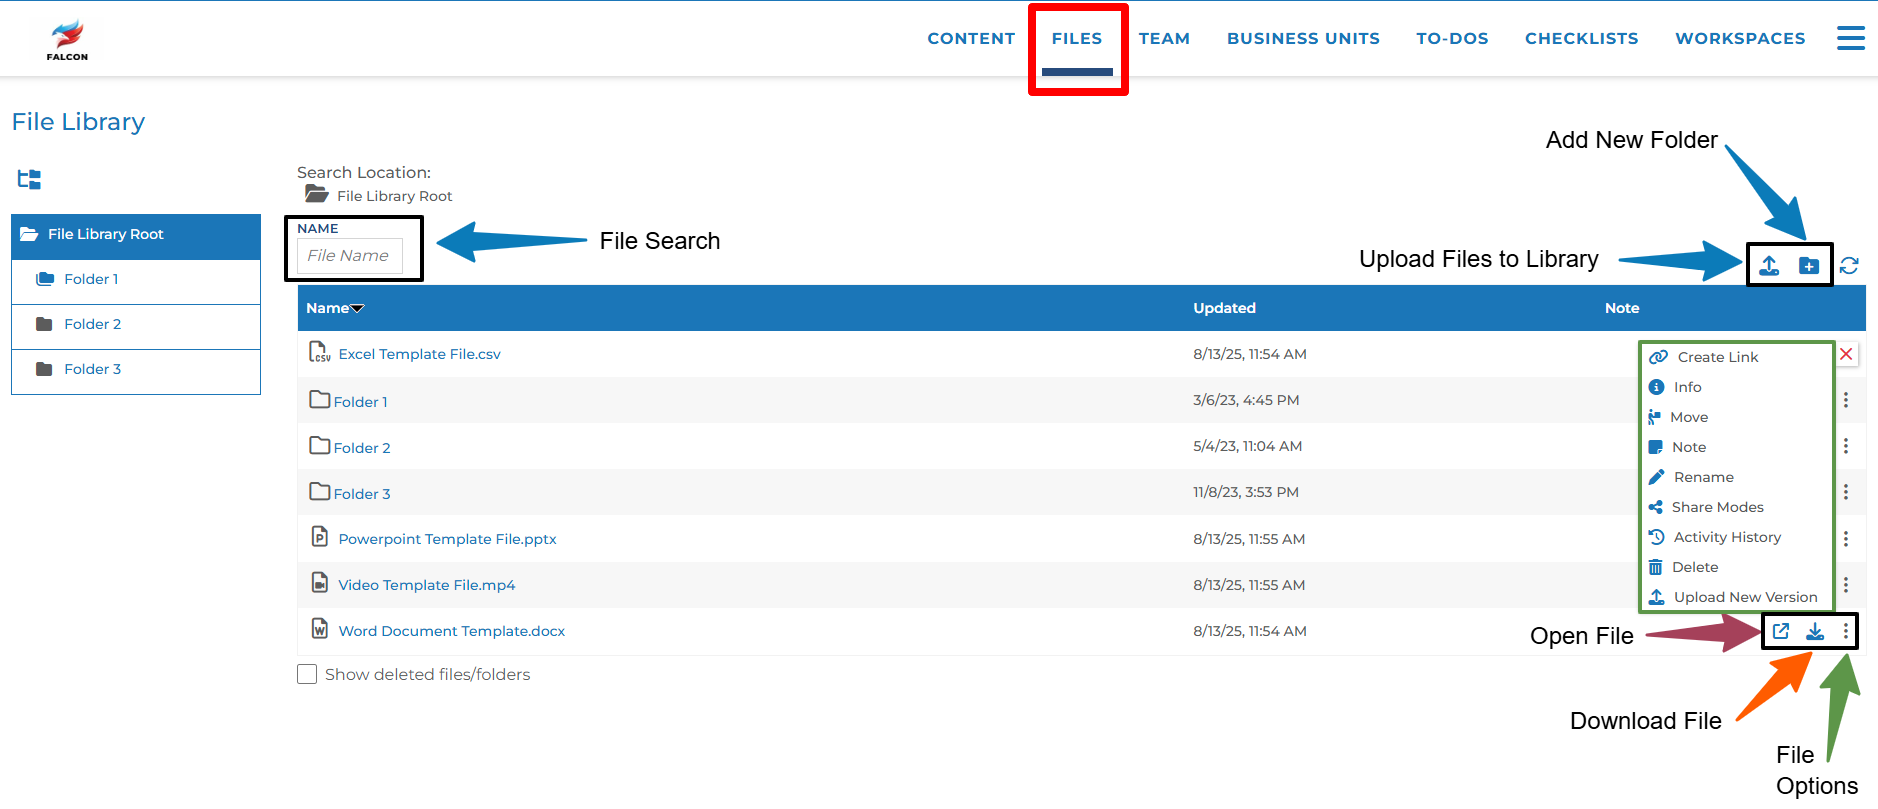Enable Show deleted files/folders checkbox
Viewport: 1878px width, 809px height.
coord(307,674)
